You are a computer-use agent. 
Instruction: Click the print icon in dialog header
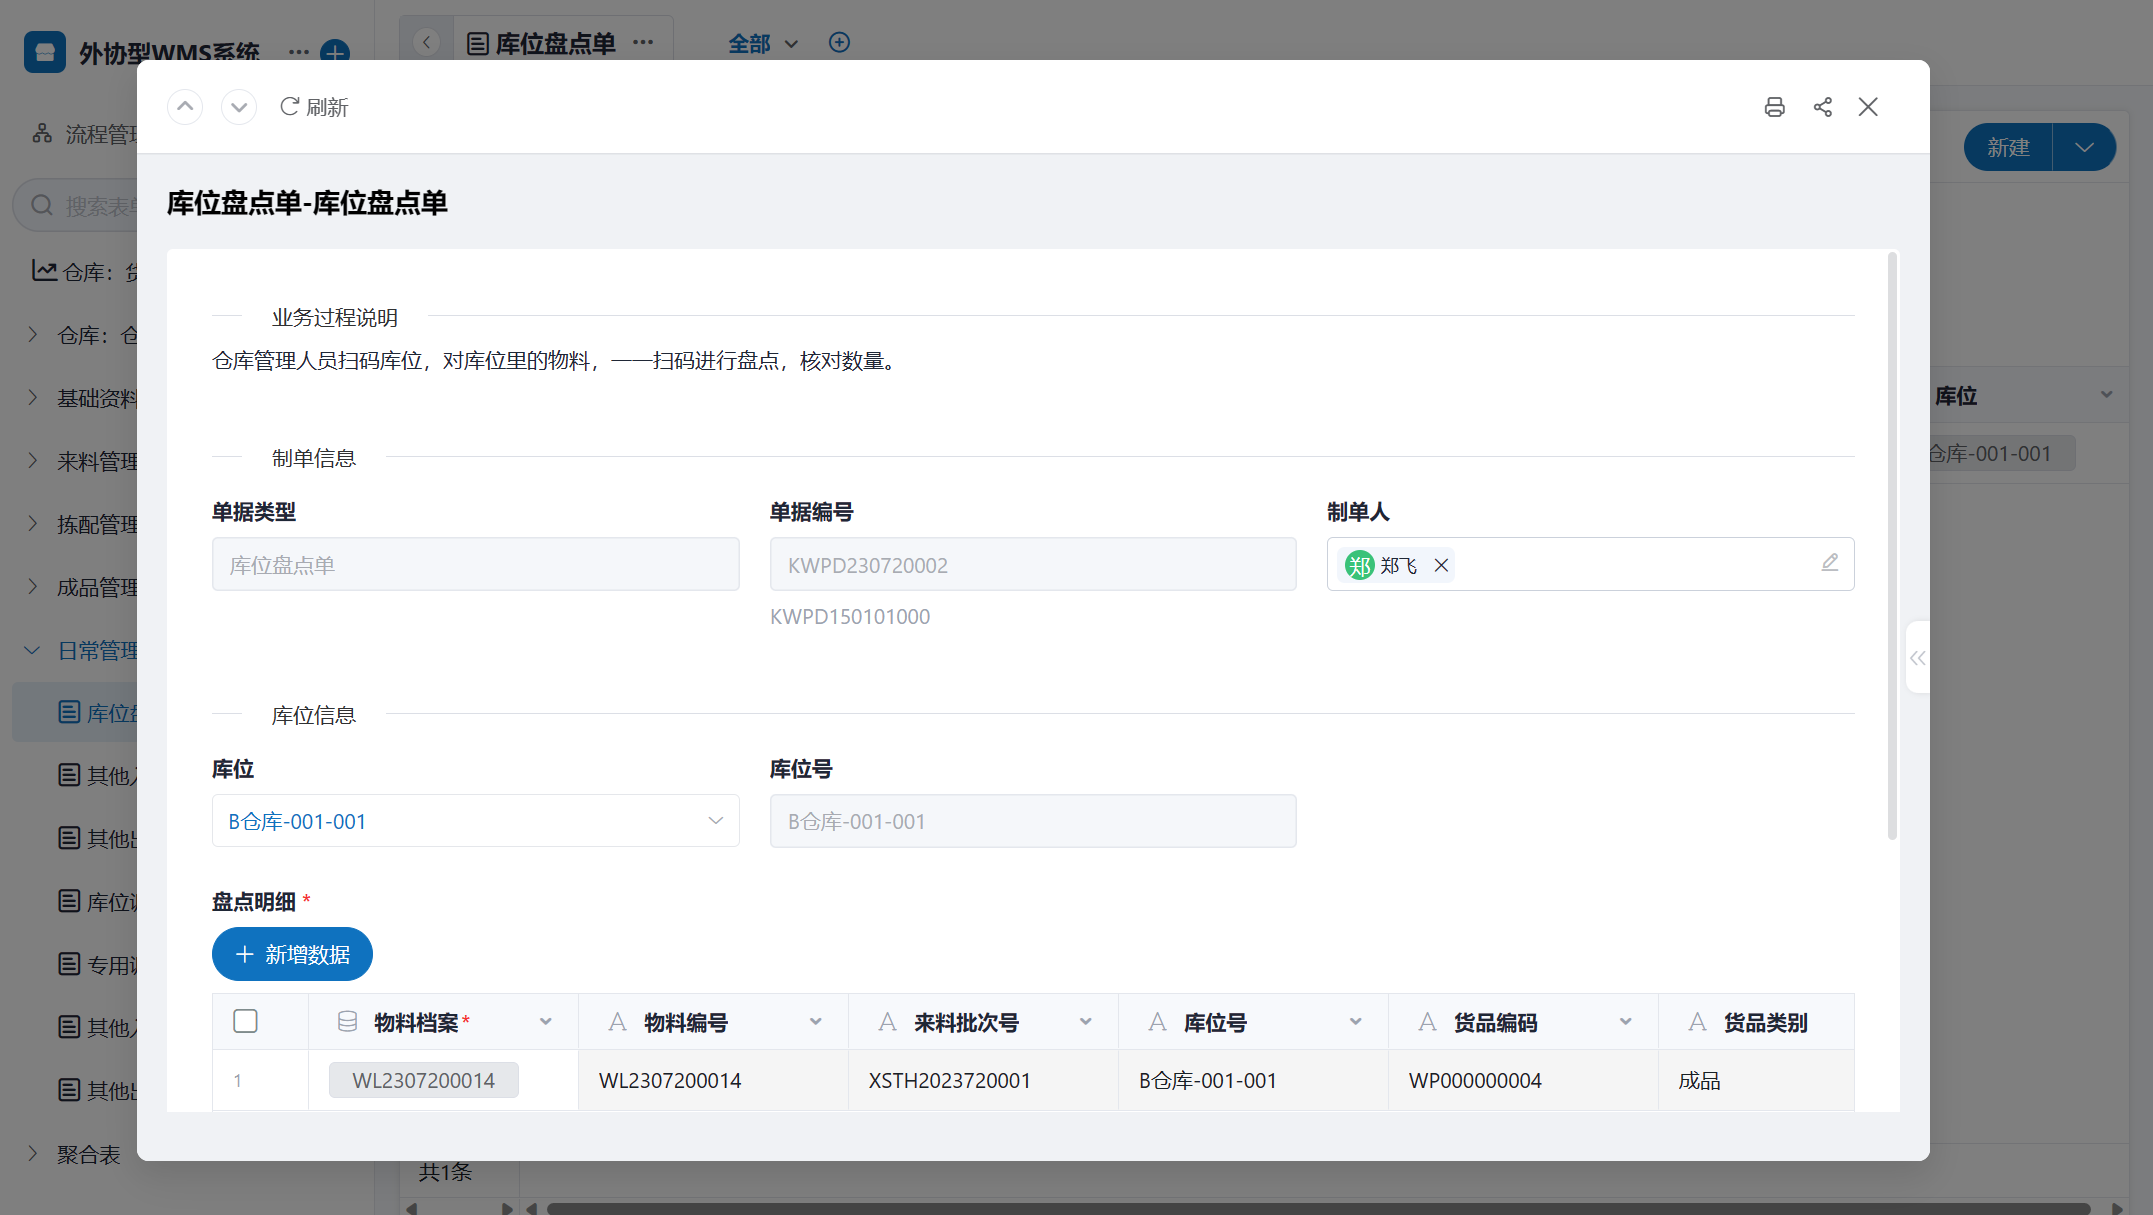coord(1774,107)
